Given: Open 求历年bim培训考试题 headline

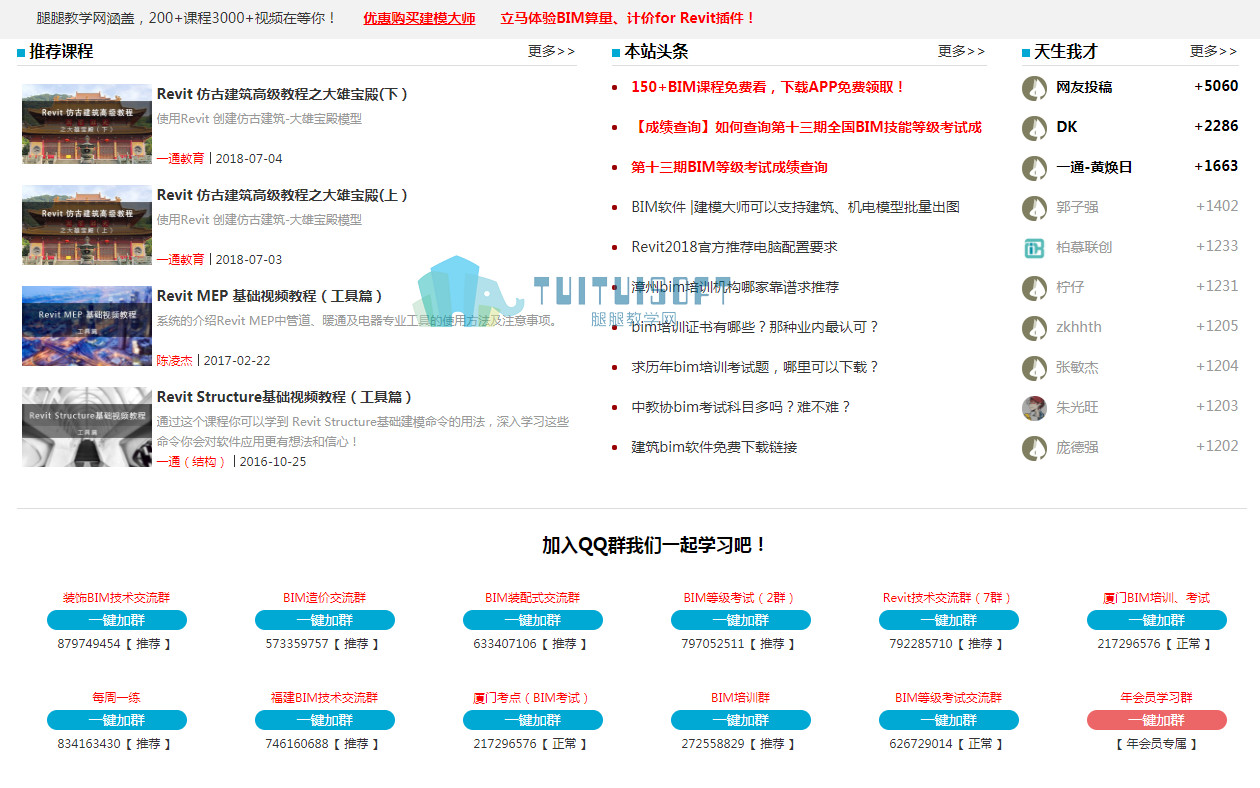Looking at the screenshot, I should click(755, 367).
